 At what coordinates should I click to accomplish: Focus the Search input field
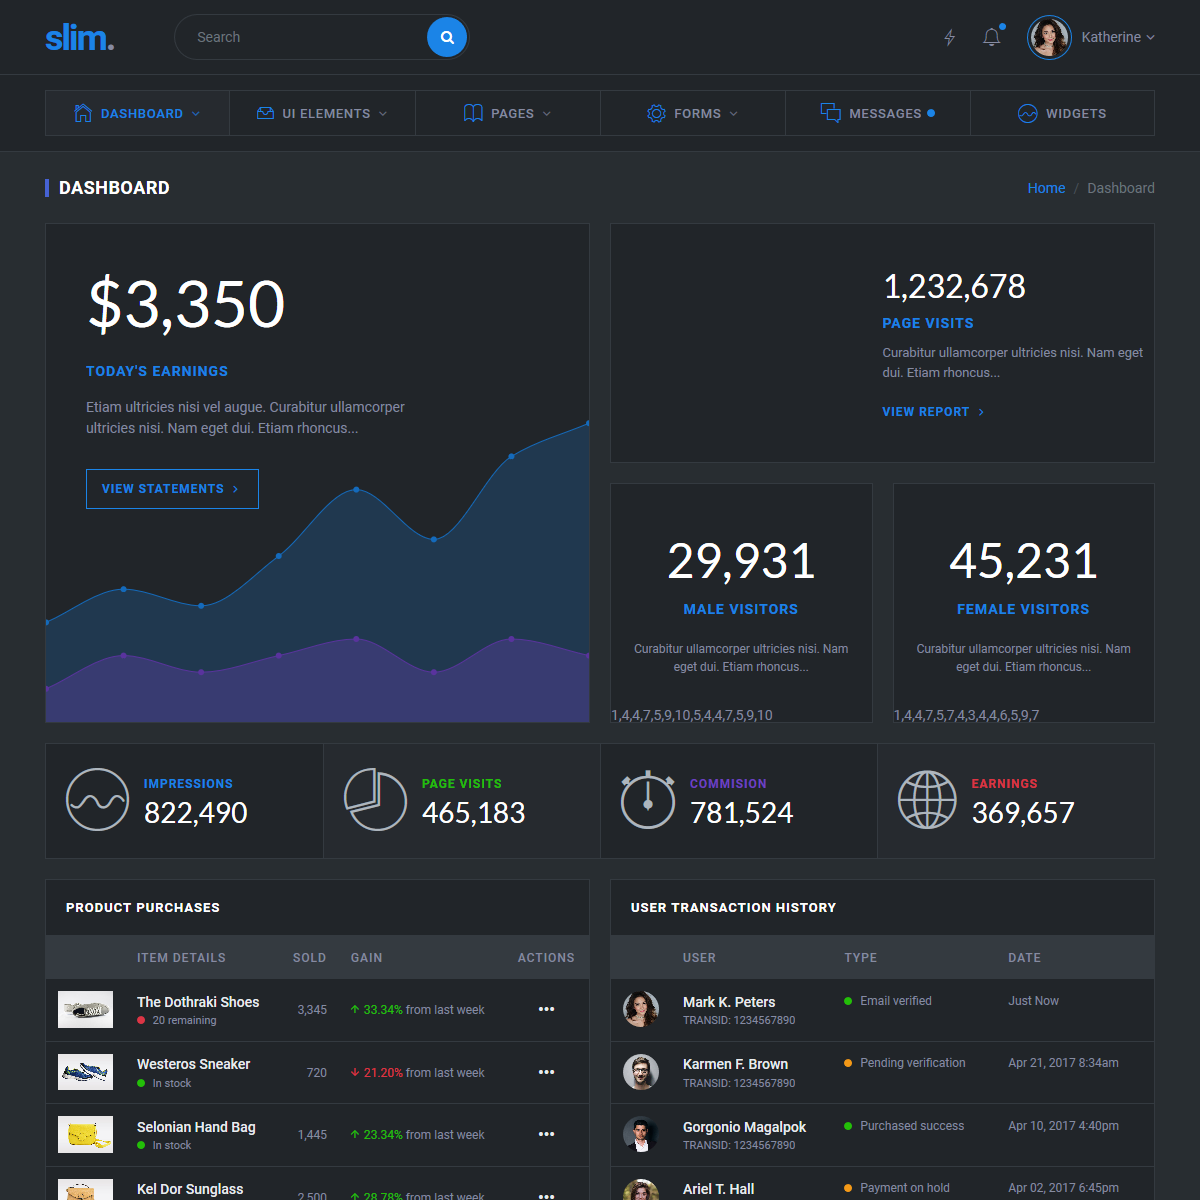click(300, 37)
